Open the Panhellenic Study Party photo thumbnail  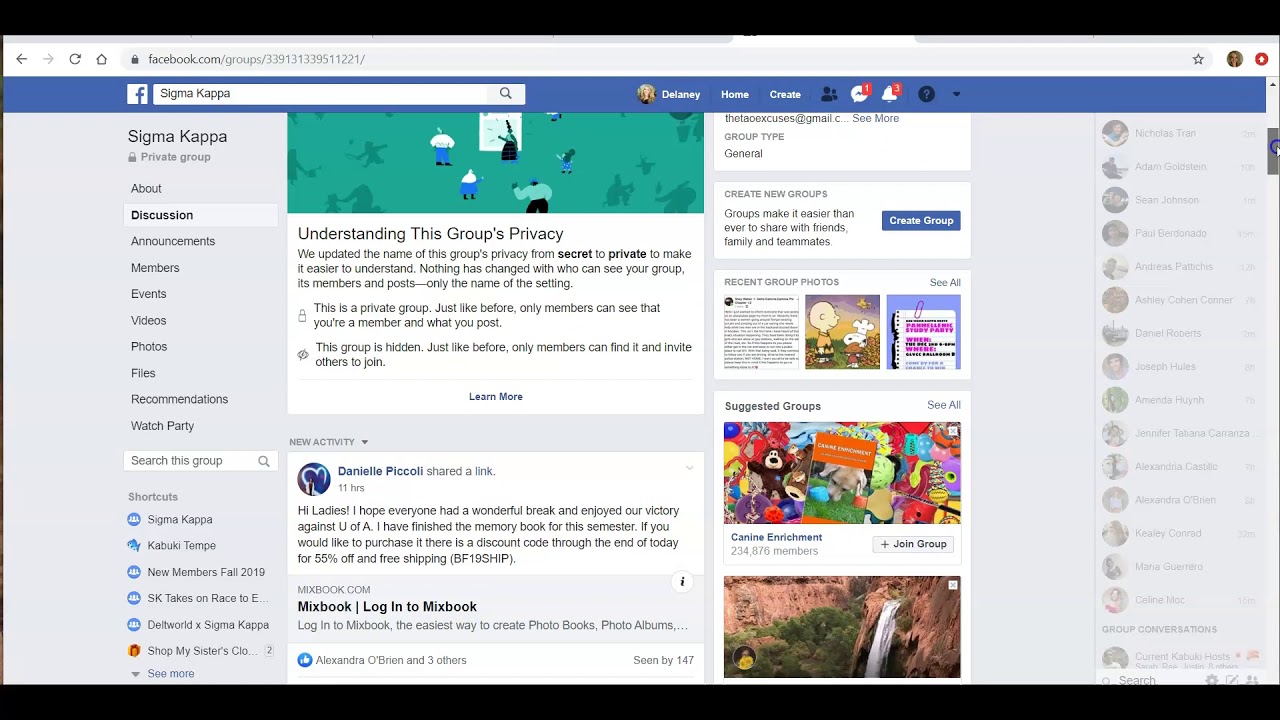click(923, 332)
